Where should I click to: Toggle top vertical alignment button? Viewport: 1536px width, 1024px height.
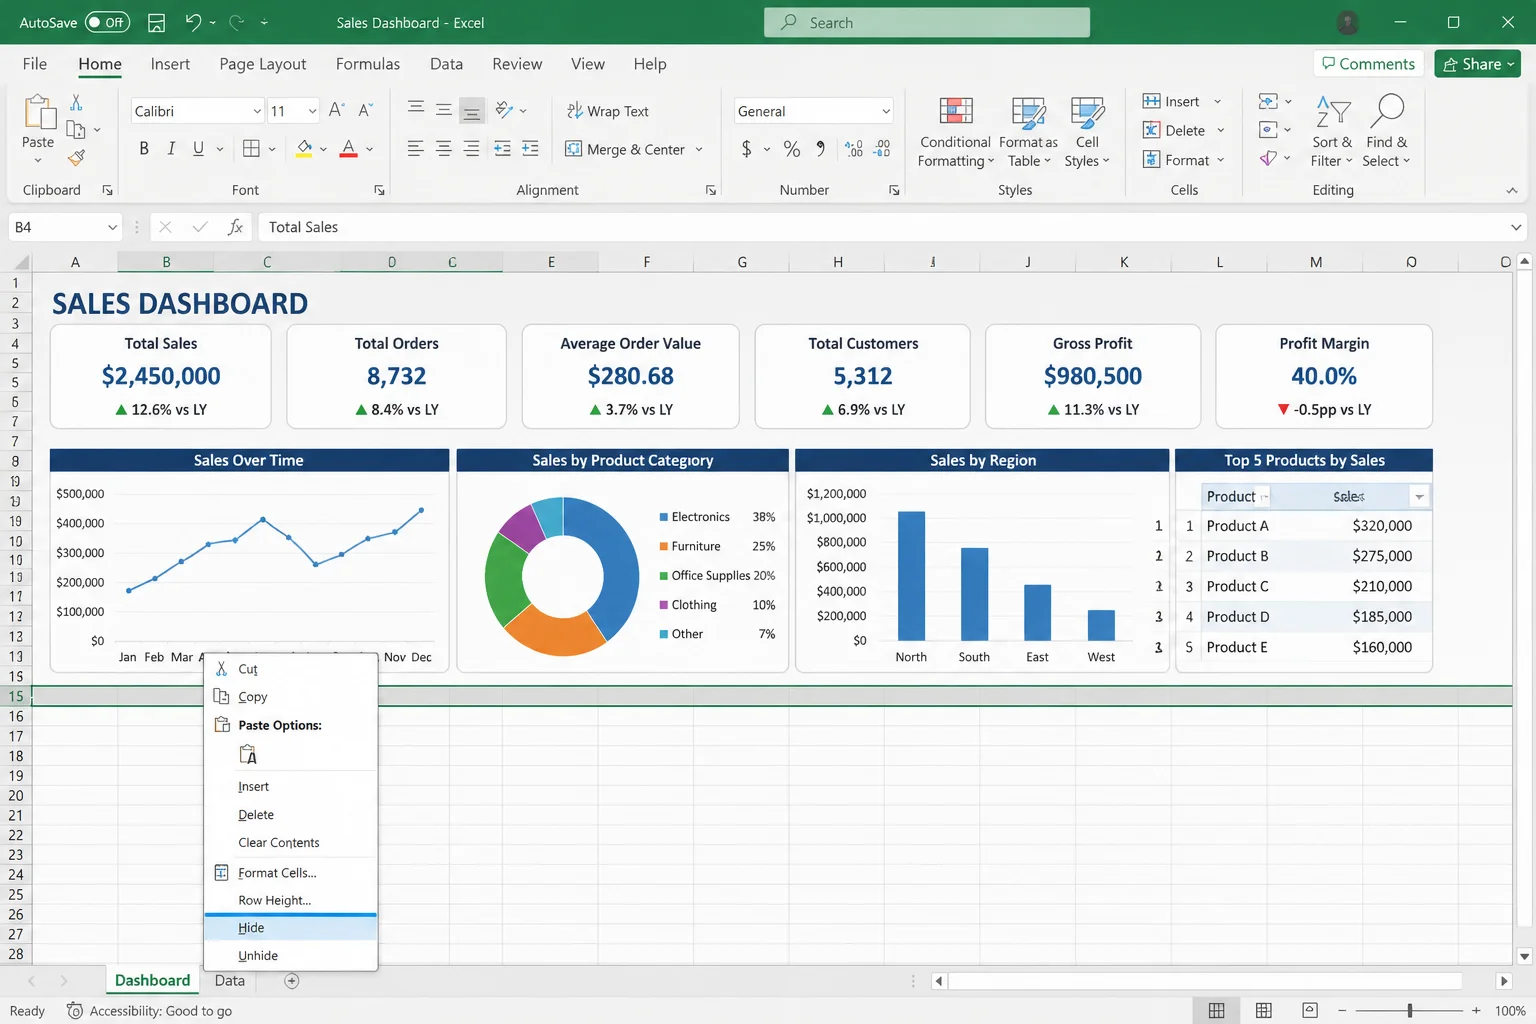[x=416, y=109]
